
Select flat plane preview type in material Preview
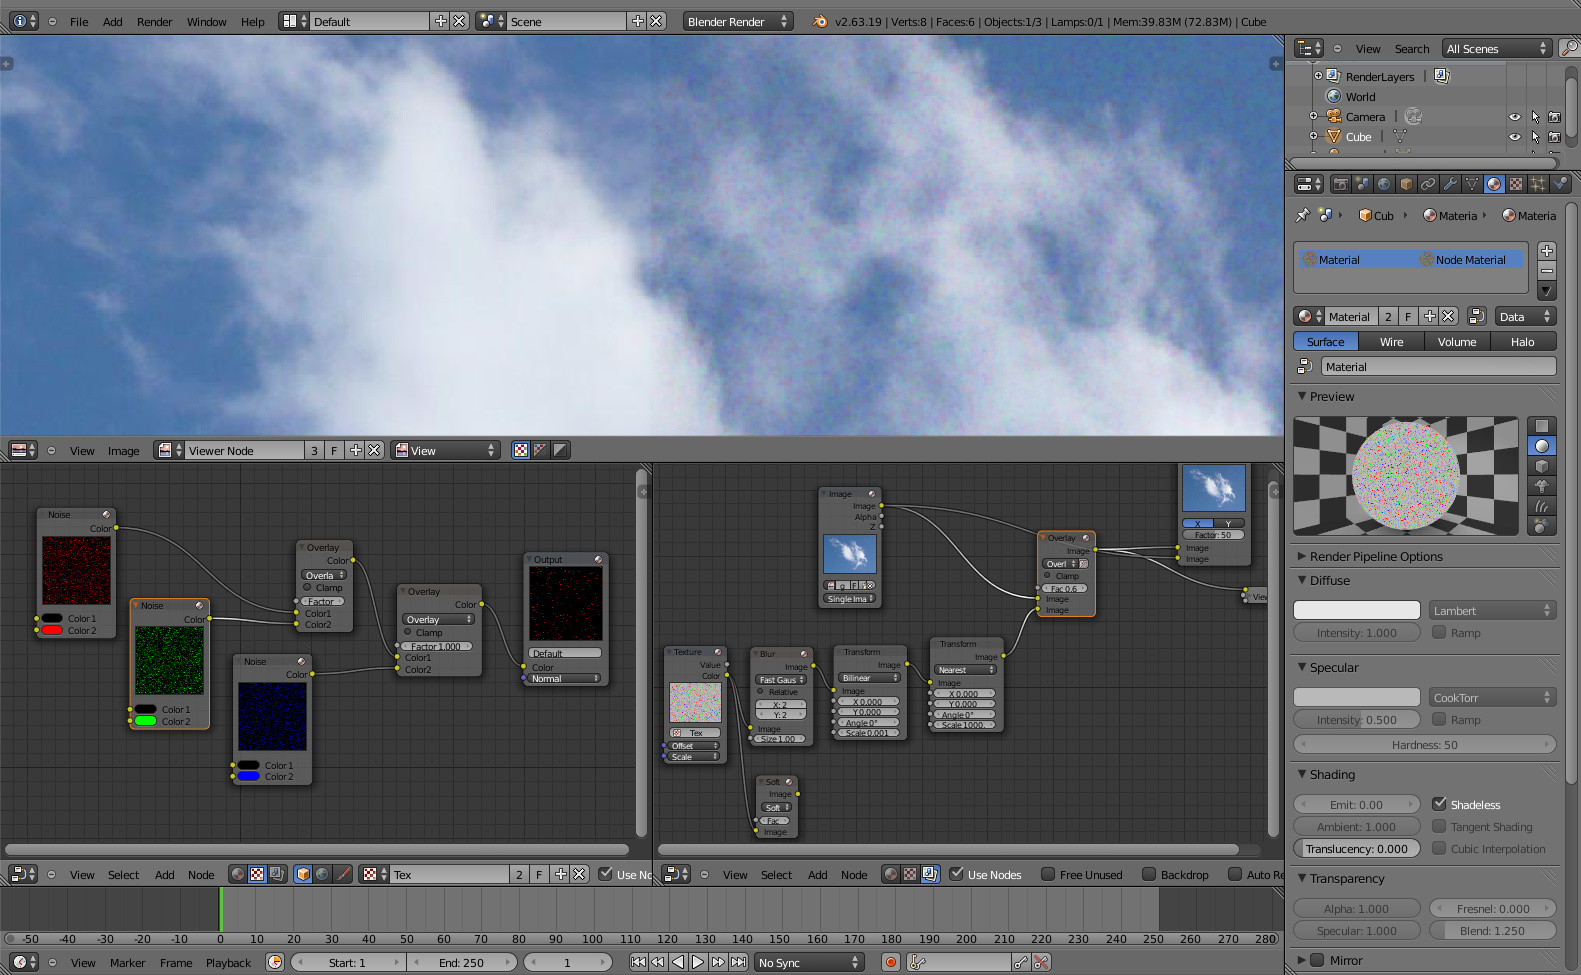[1542, 426]
